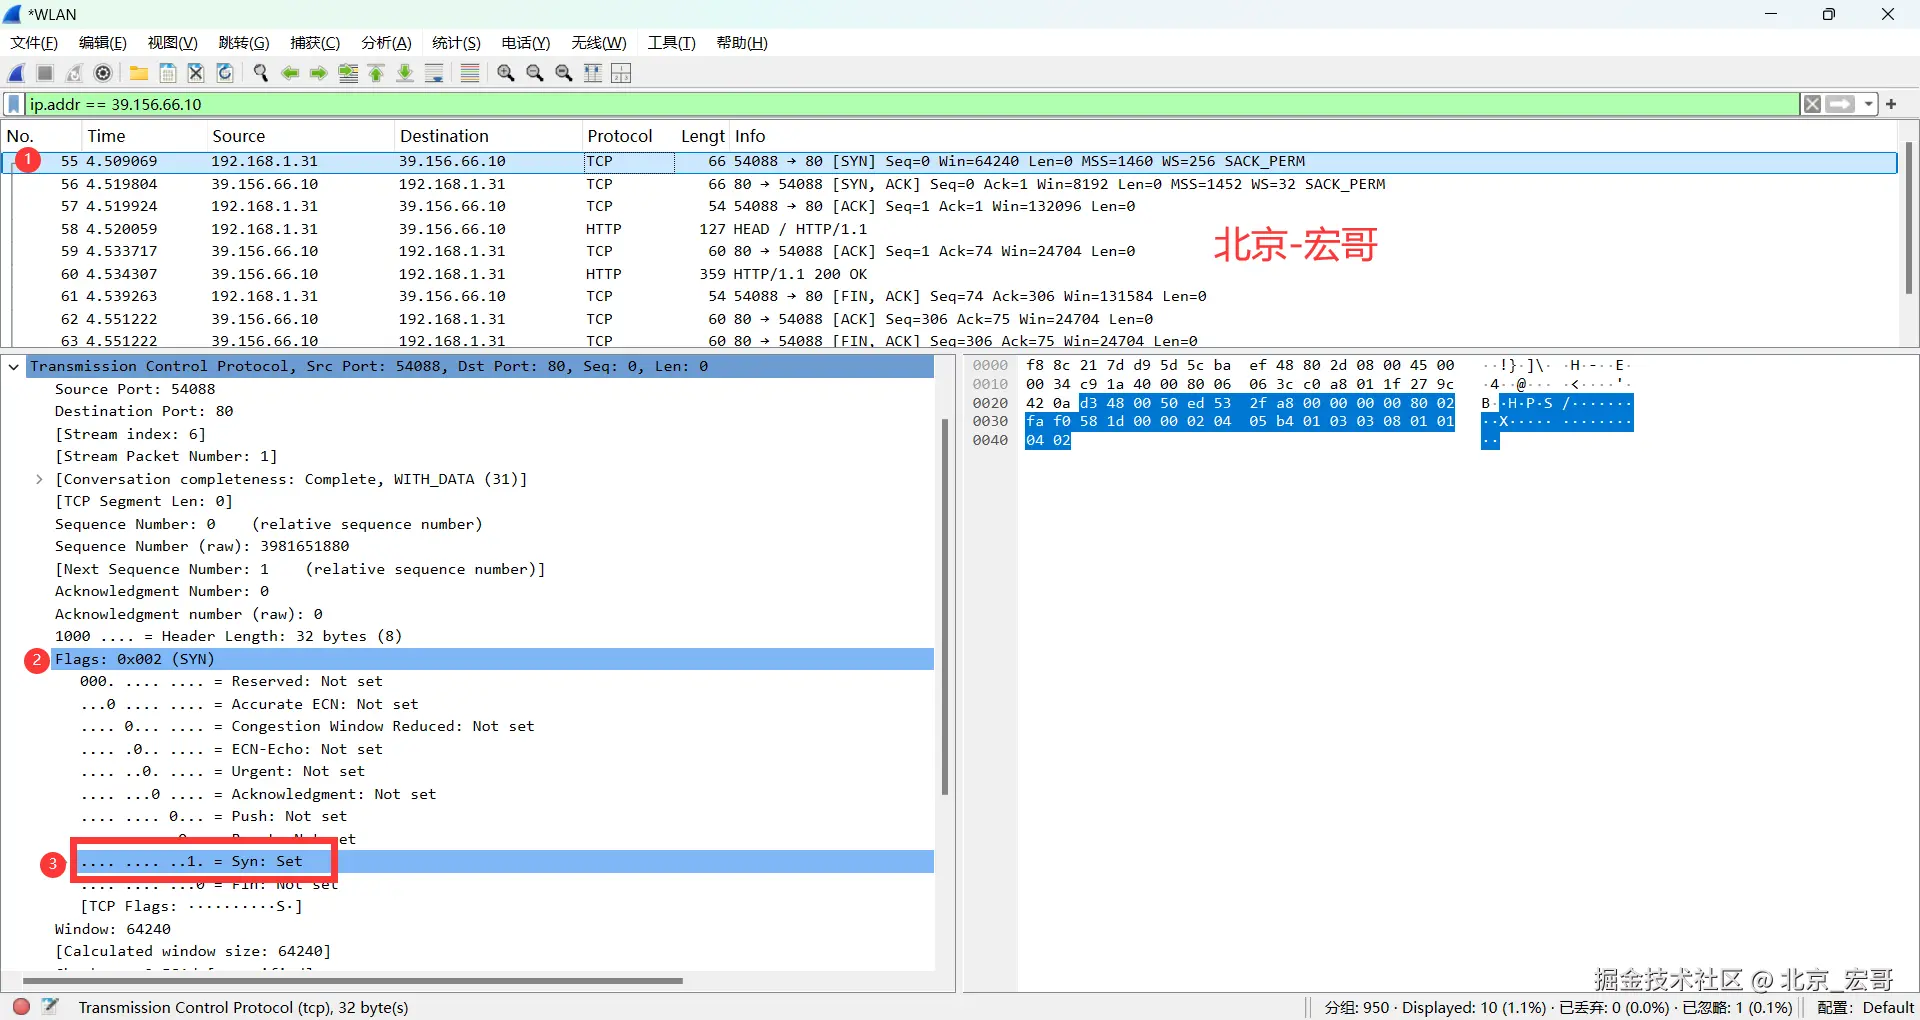This screenshot has height=1020, width=1920.
Task: Open Find Packet magnifier tool
Action: click(261, 73)
